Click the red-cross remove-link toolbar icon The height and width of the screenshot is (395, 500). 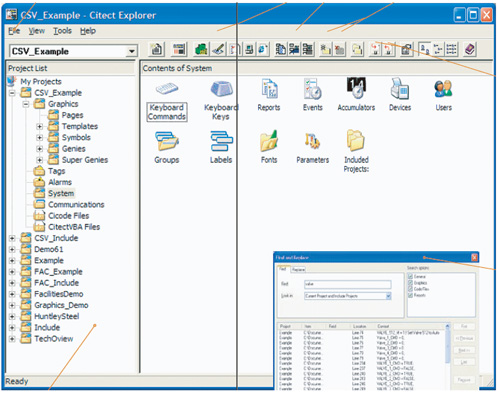tap(339, 50)
